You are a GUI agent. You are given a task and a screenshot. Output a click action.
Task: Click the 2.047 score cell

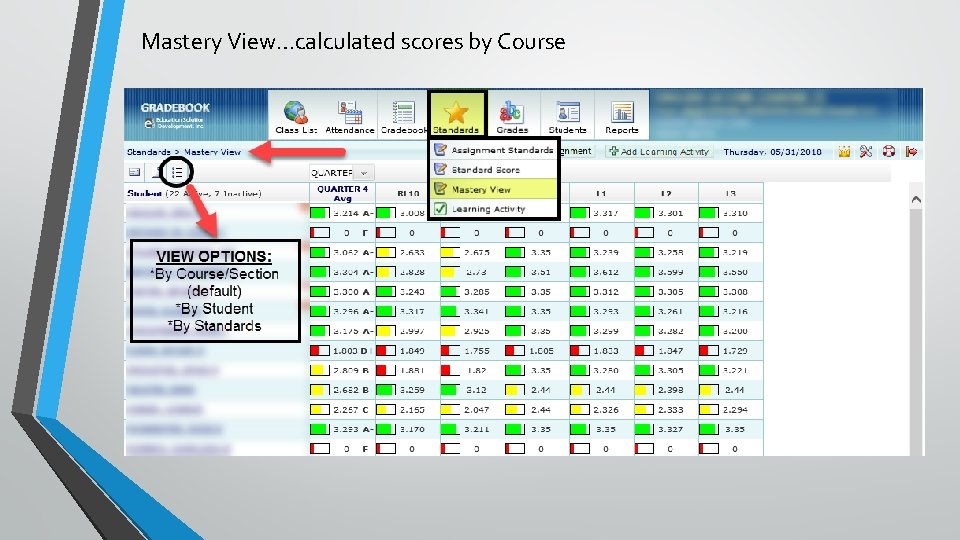pos(472,410)
